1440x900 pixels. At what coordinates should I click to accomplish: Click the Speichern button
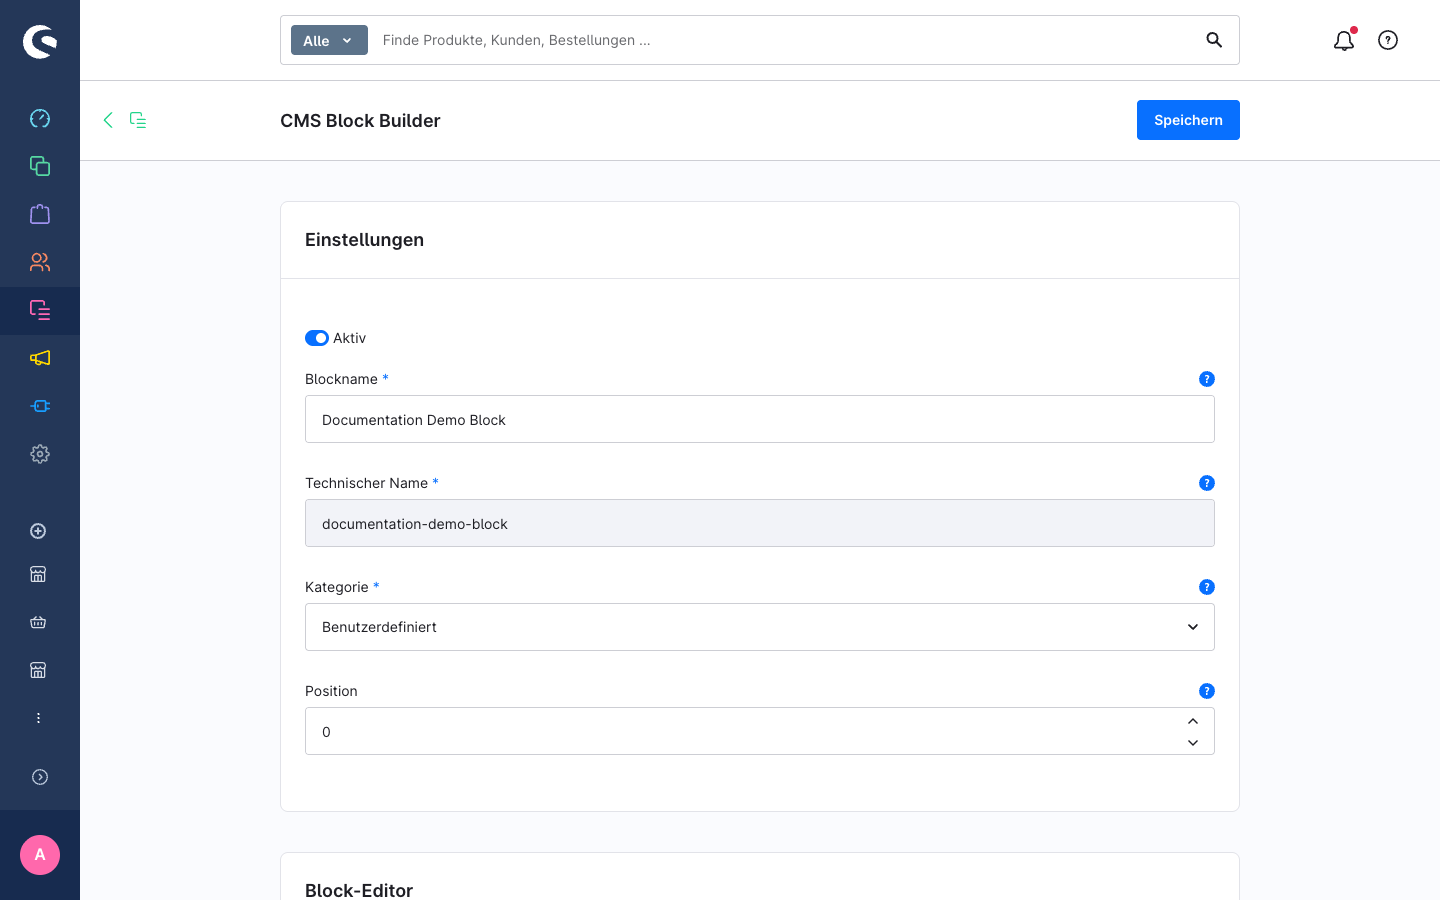1188,120
